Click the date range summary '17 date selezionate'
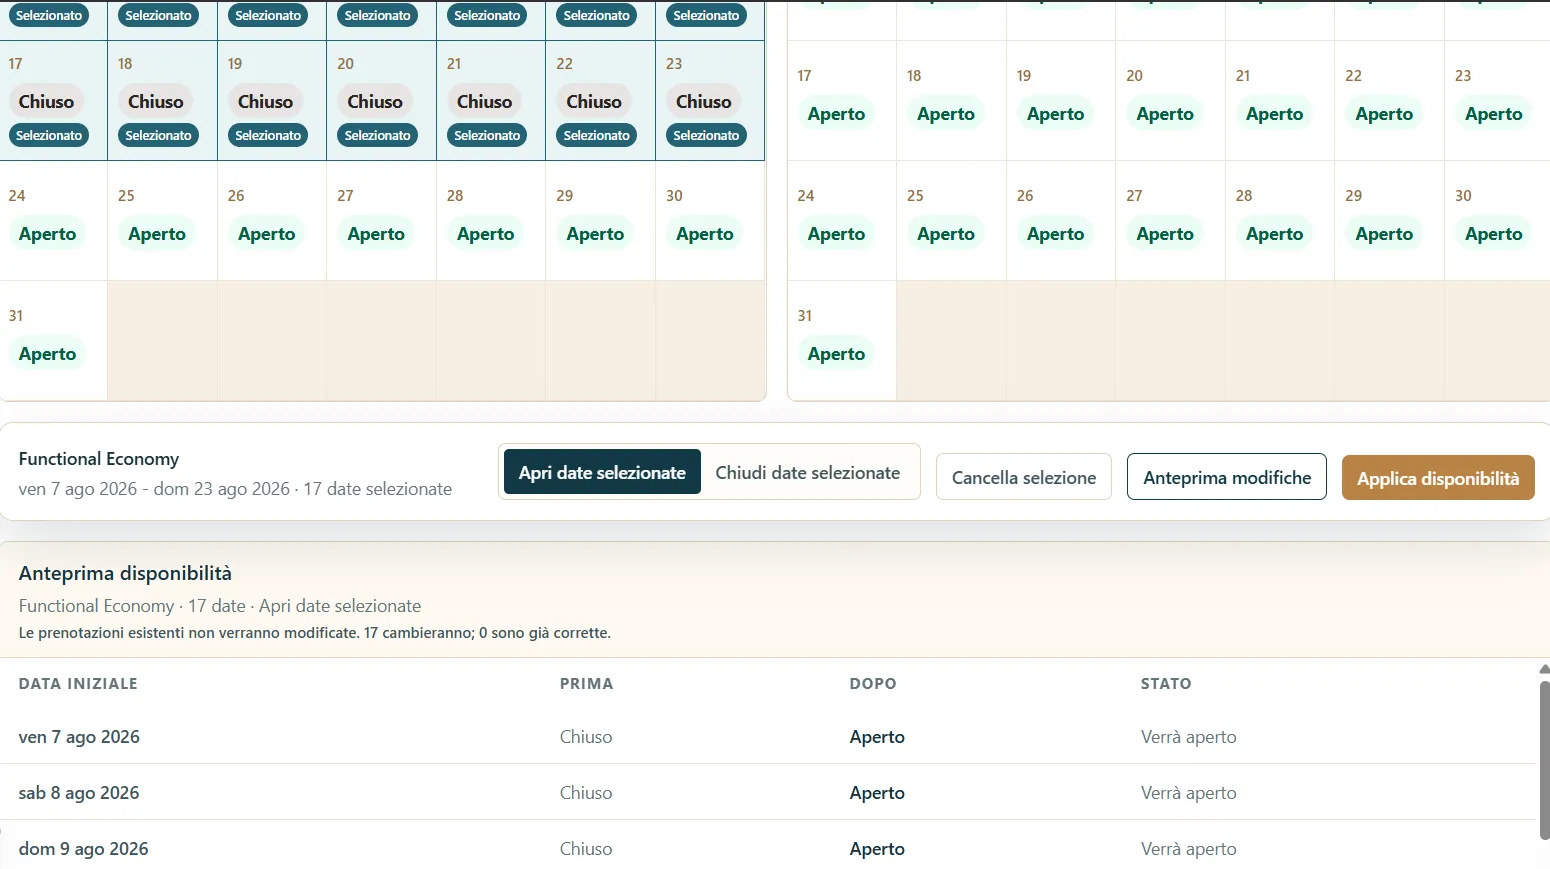This screenshot has height=869, width=1550. pos(377,489)
